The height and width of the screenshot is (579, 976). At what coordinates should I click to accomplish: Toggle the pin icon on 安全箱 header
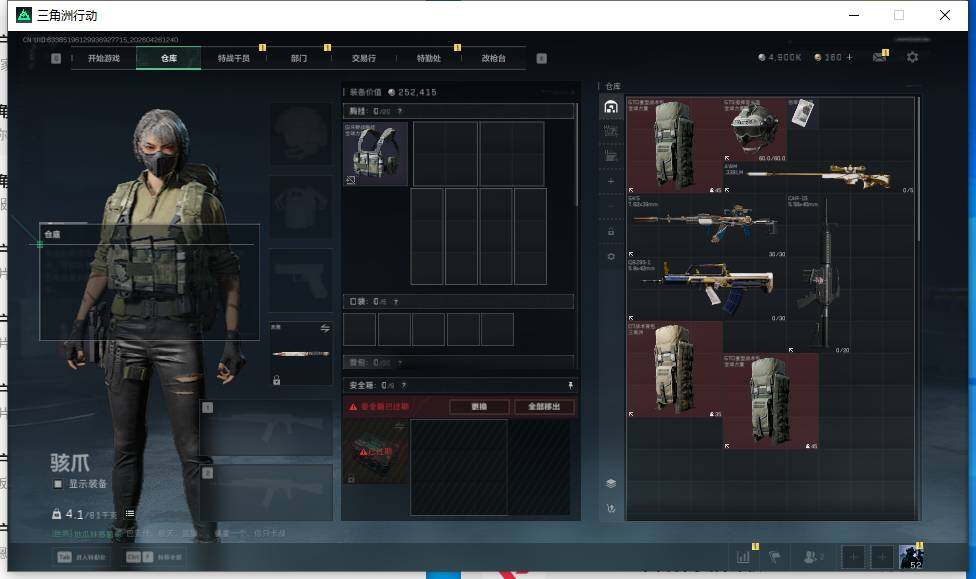570,385
